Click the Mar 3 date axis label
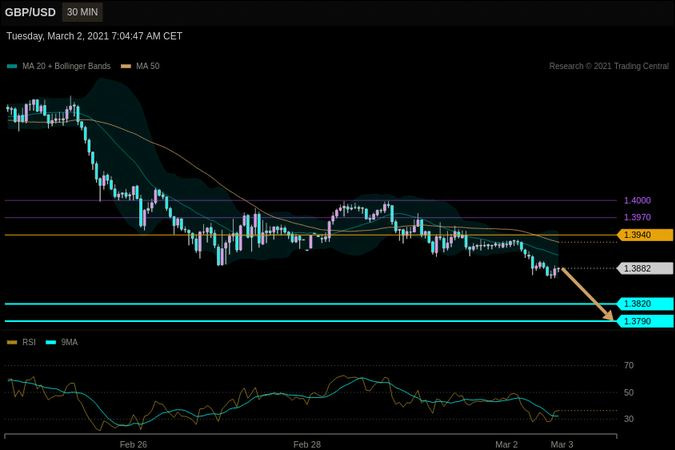The width and height of the screenshot is (675, 450). tap(562, 444)
